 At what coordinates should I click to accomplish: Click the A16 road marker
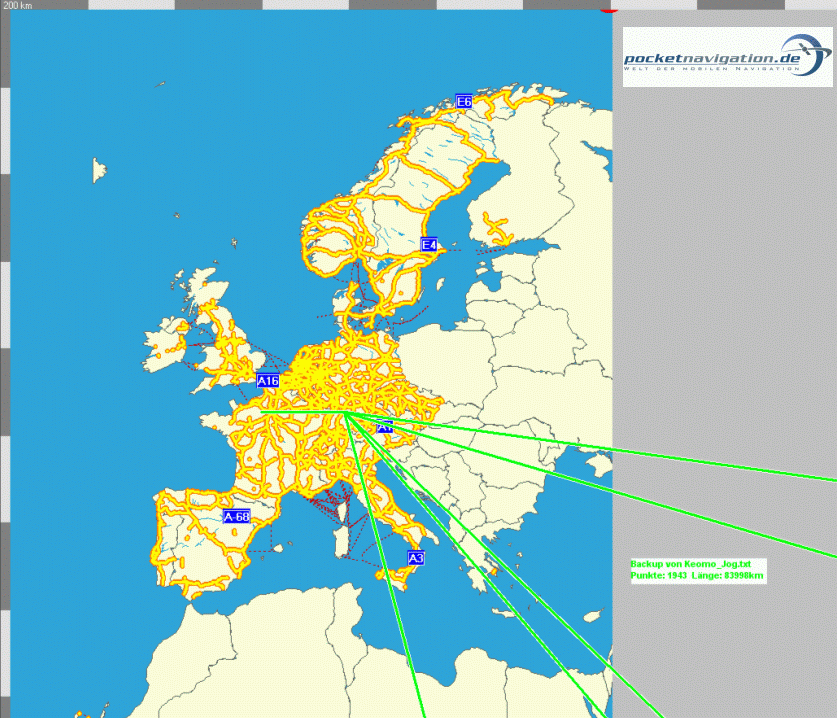coord(267,381)
